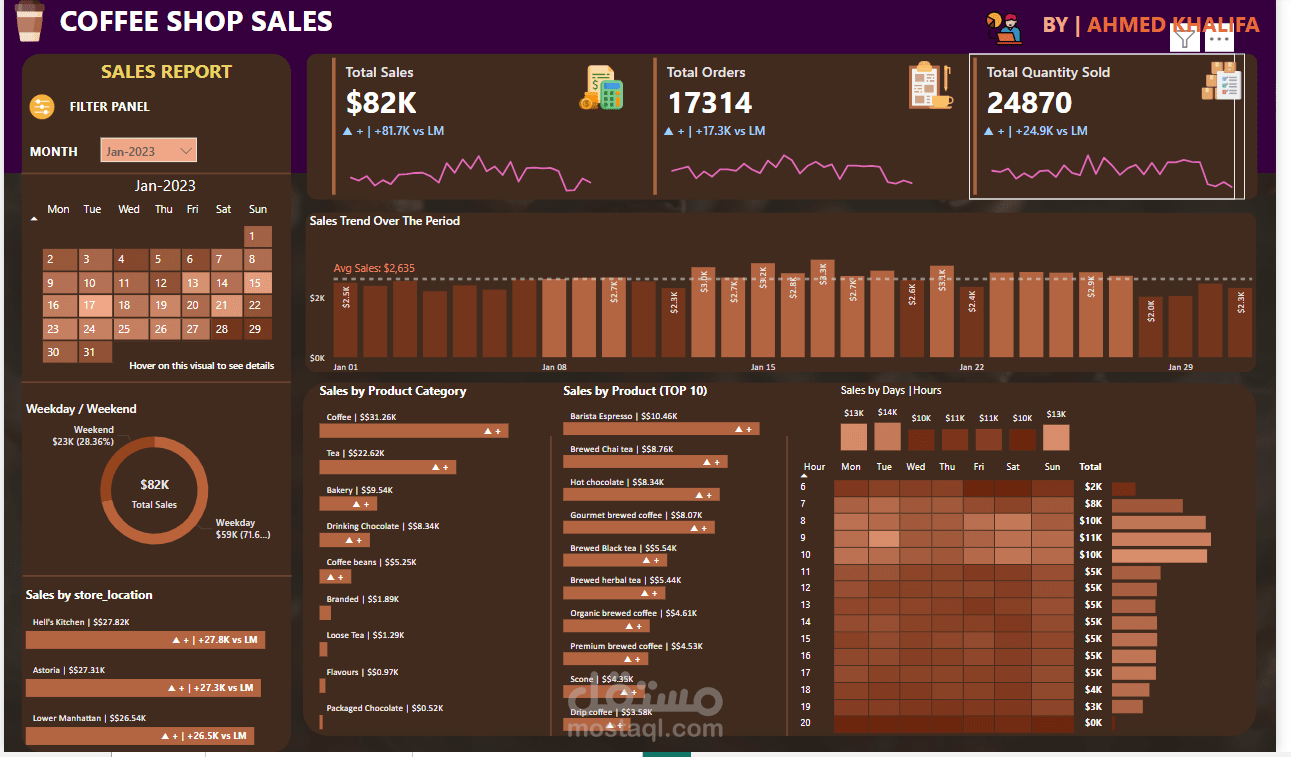Click the Sales Trend Over The Period title
Viewport: 1291px width, 757px height.
[385, 221]
